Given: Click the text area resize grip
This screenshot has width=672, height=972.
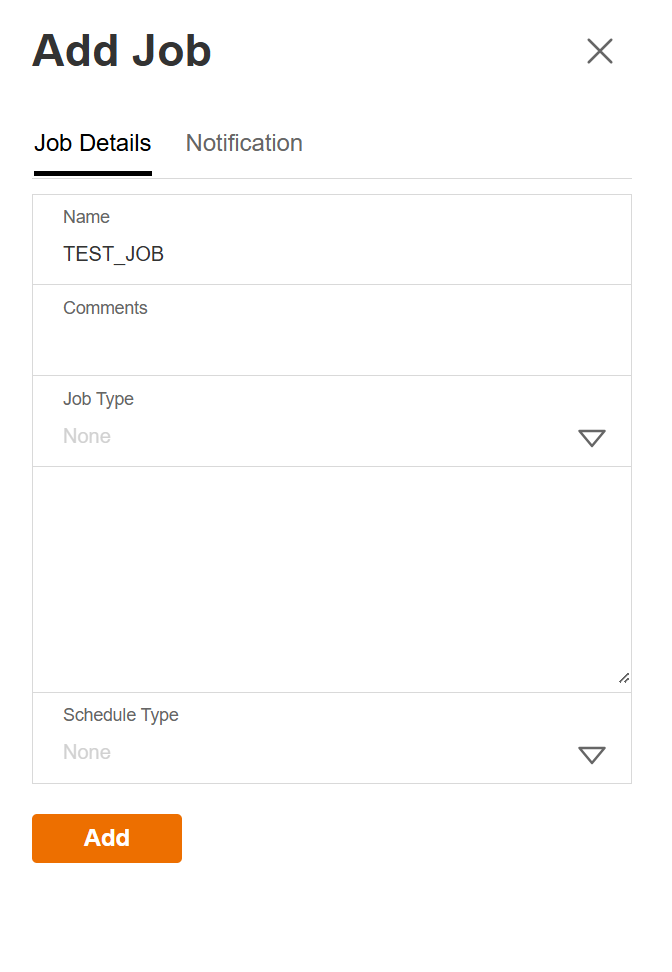Looking at the screenshot, I should click(624, 678).
